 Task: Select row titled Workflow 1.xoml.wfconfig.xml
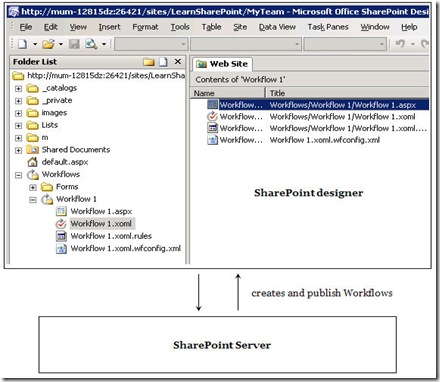[309, 140]
